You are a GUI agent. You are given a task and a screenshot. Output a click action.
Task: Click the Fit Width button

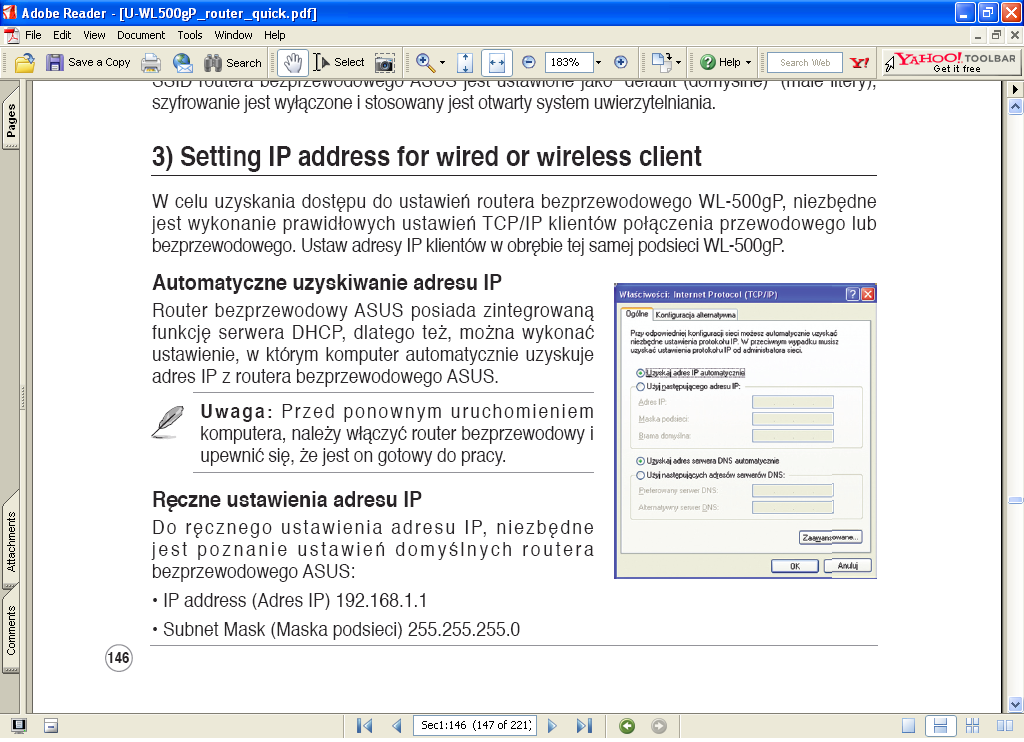click(x=496, y=63)
